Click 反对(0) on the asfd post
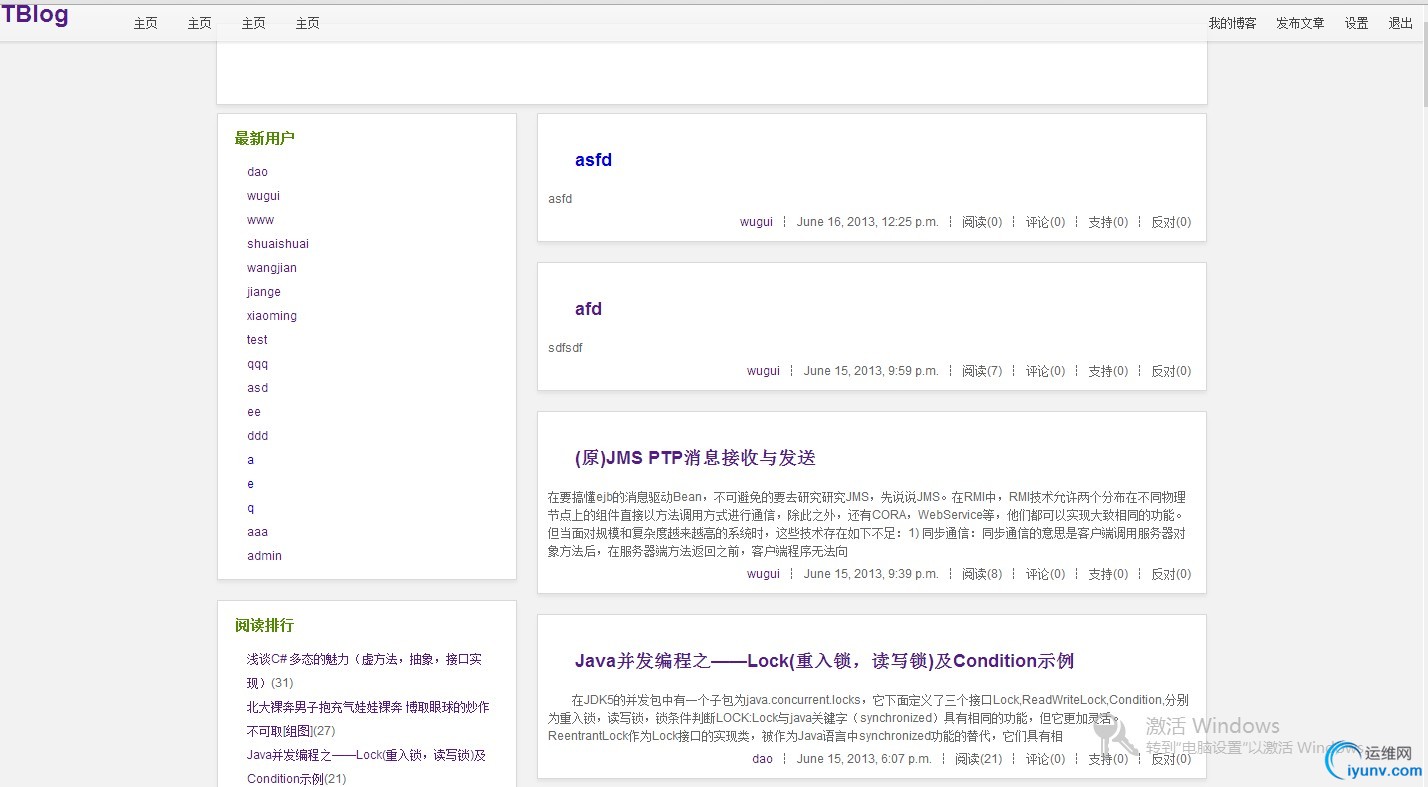The image size is (1428, 787). 1171,222
